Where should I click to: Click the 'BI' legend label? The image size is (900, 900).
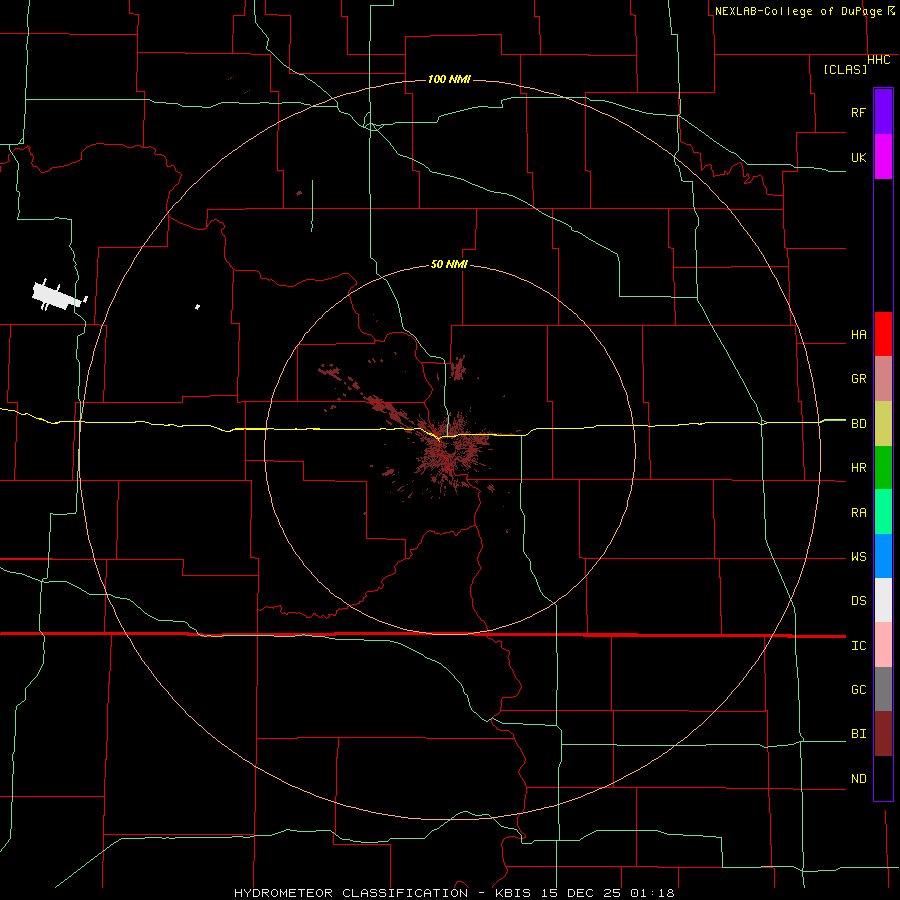(858, 734)
